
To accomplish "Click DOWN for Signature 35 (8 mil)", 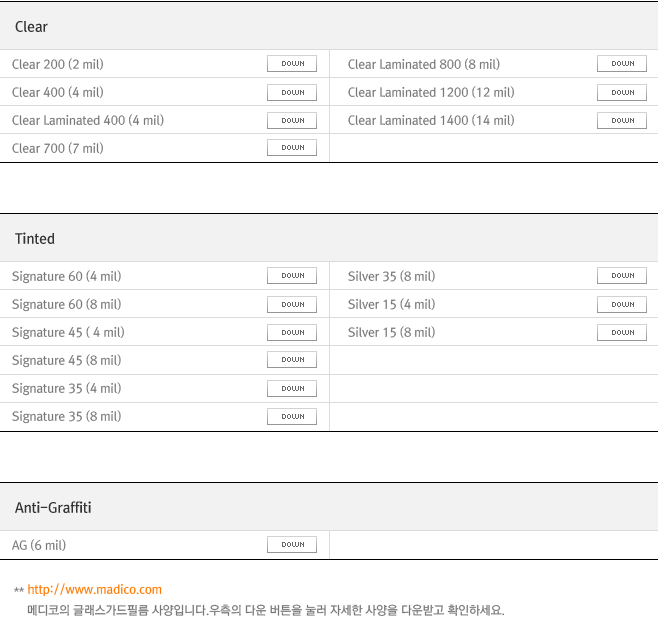I will [x=292, y=417].
